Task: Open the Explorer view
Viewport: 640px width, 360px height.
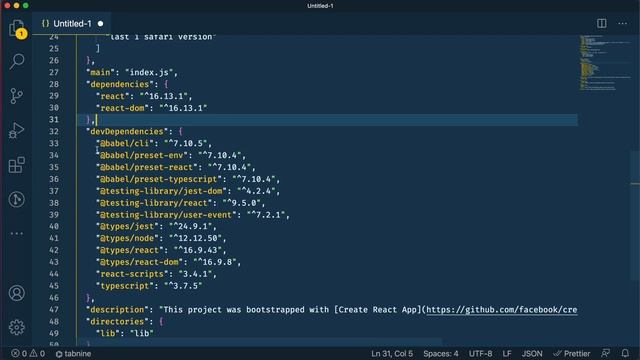Action: tap(16, 28)
